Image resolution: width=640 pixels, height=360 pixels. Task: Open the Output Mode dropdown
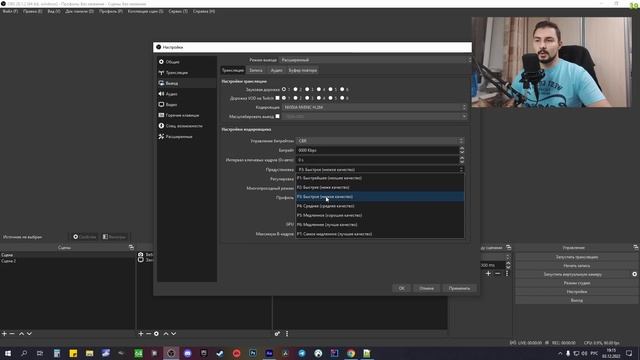click(375, 60)
